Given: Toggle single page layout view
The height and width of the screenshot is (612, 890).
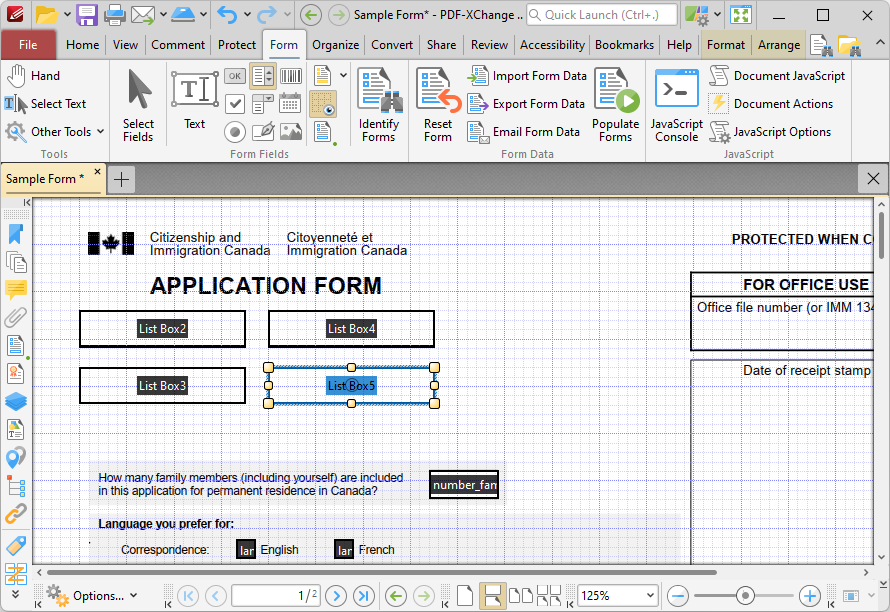Looking at the screenshot, I should coord(465,596).
